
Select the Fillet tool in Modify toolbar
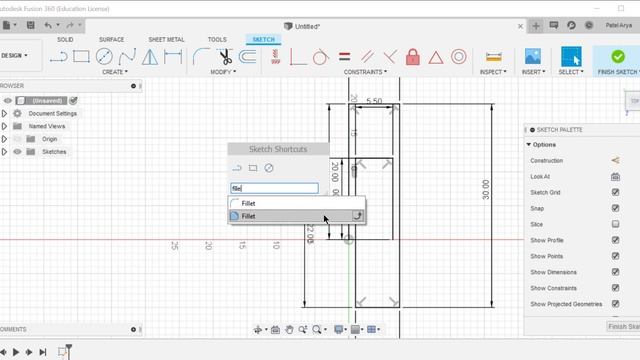point(201,57)
